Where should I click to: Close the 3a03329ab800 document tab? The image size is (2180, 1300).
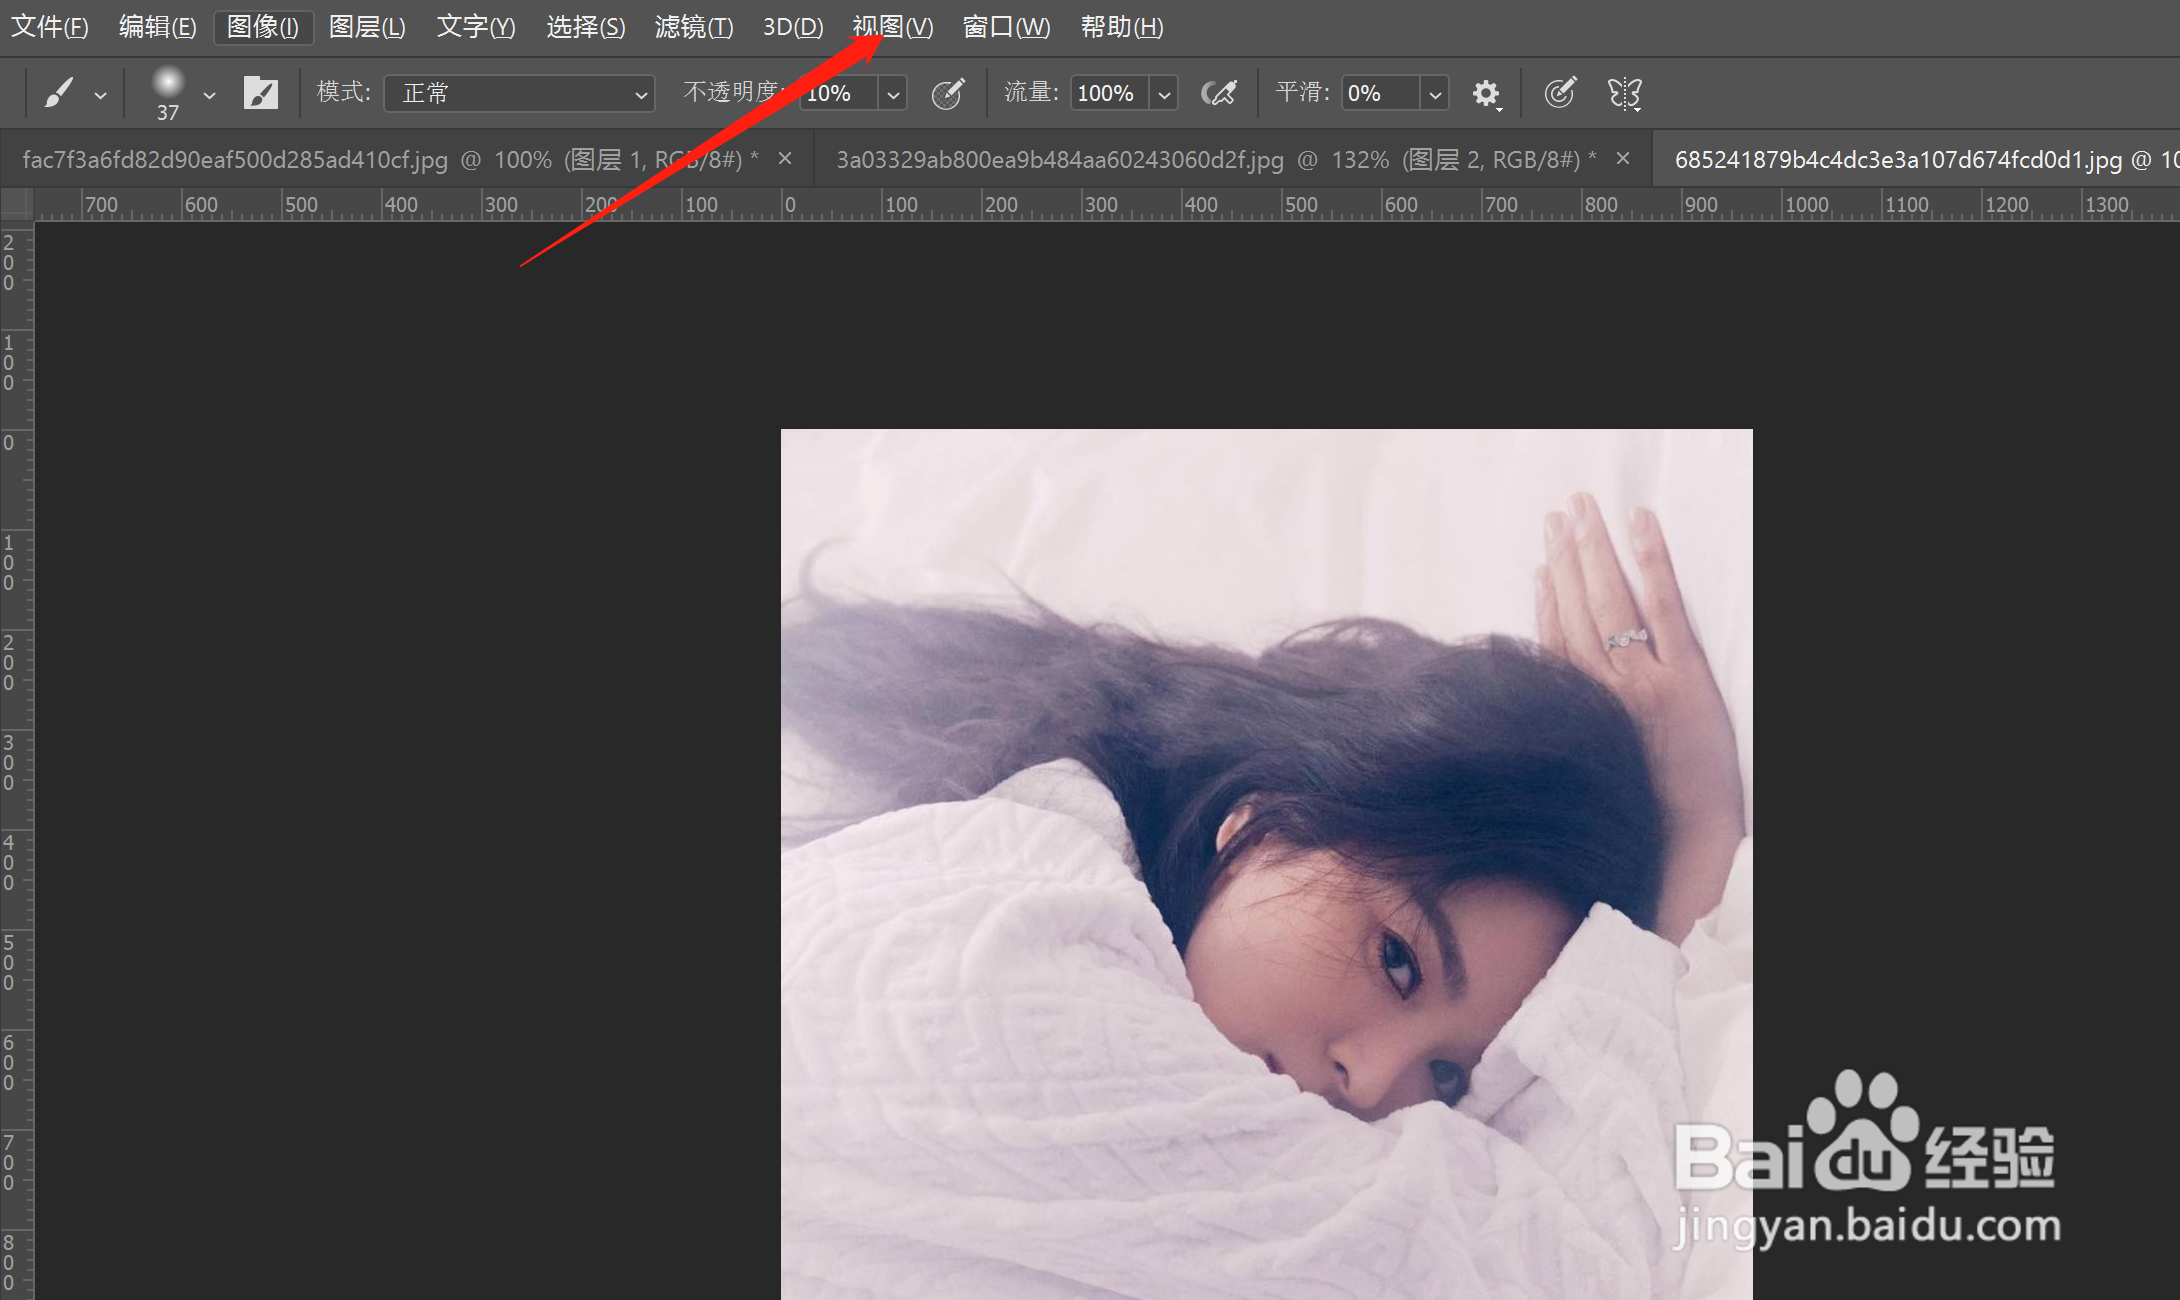click(x=1623, y=158)
